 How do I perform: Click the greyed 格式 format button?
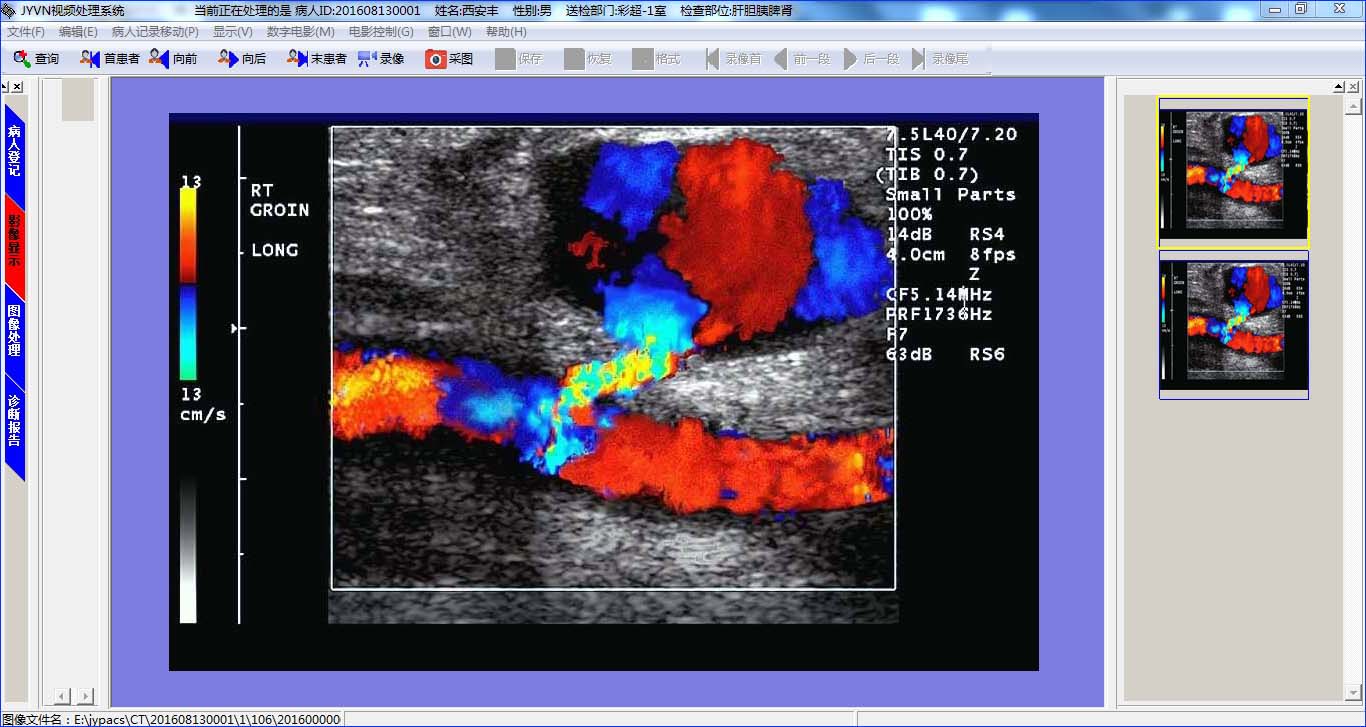pos(656,59)
